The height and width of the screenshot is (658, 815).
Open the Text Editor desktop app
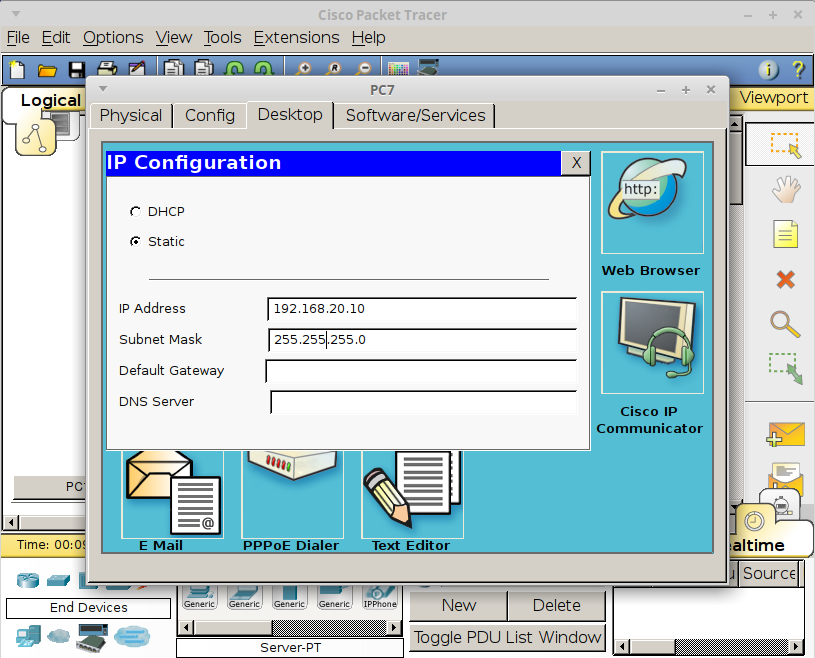point(412,494)
